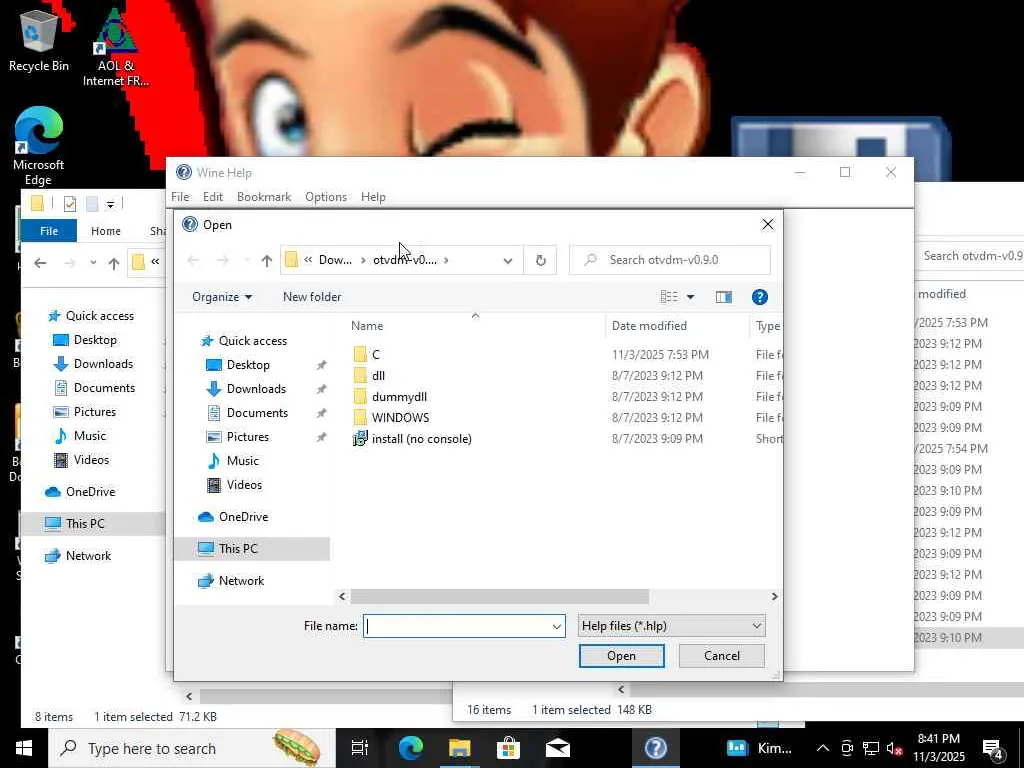
Task: Click the Cancel button
Action: pos(722,656)
